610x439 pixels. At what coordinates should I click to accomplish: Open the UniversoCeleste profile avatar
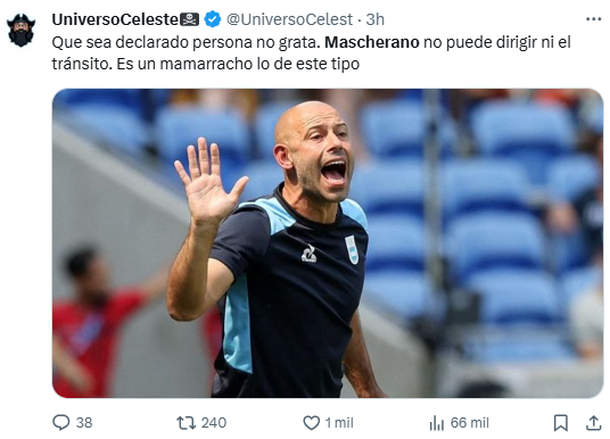21,30
